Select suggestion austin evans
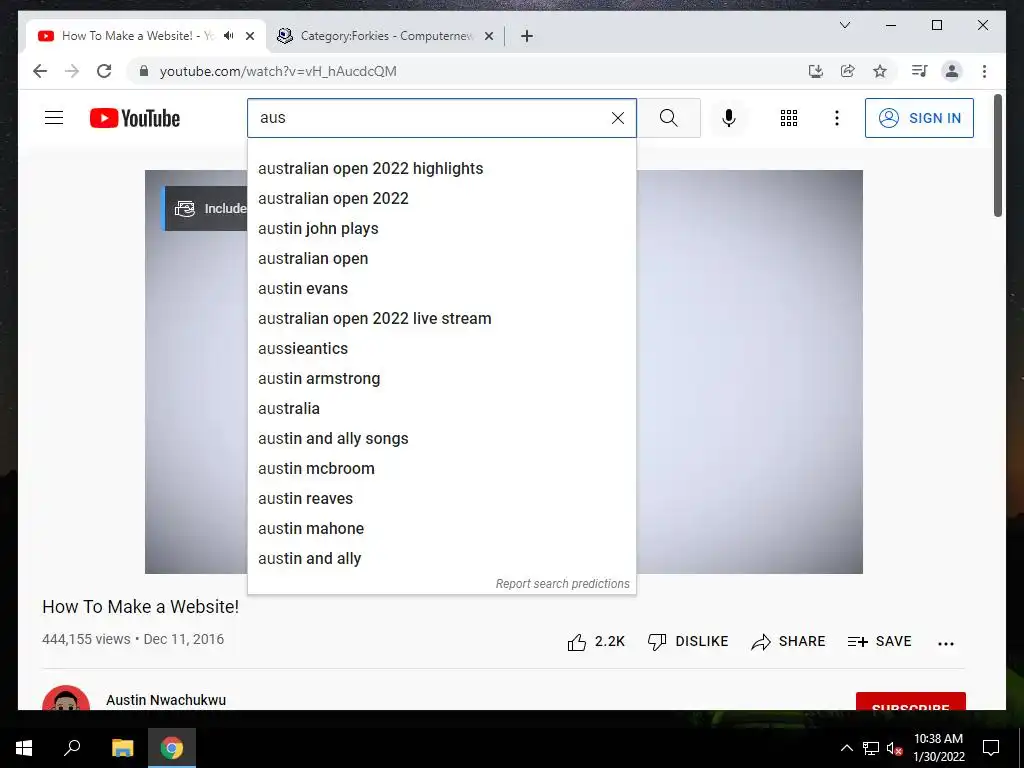The image size is (1024, 768). [442, 289]
